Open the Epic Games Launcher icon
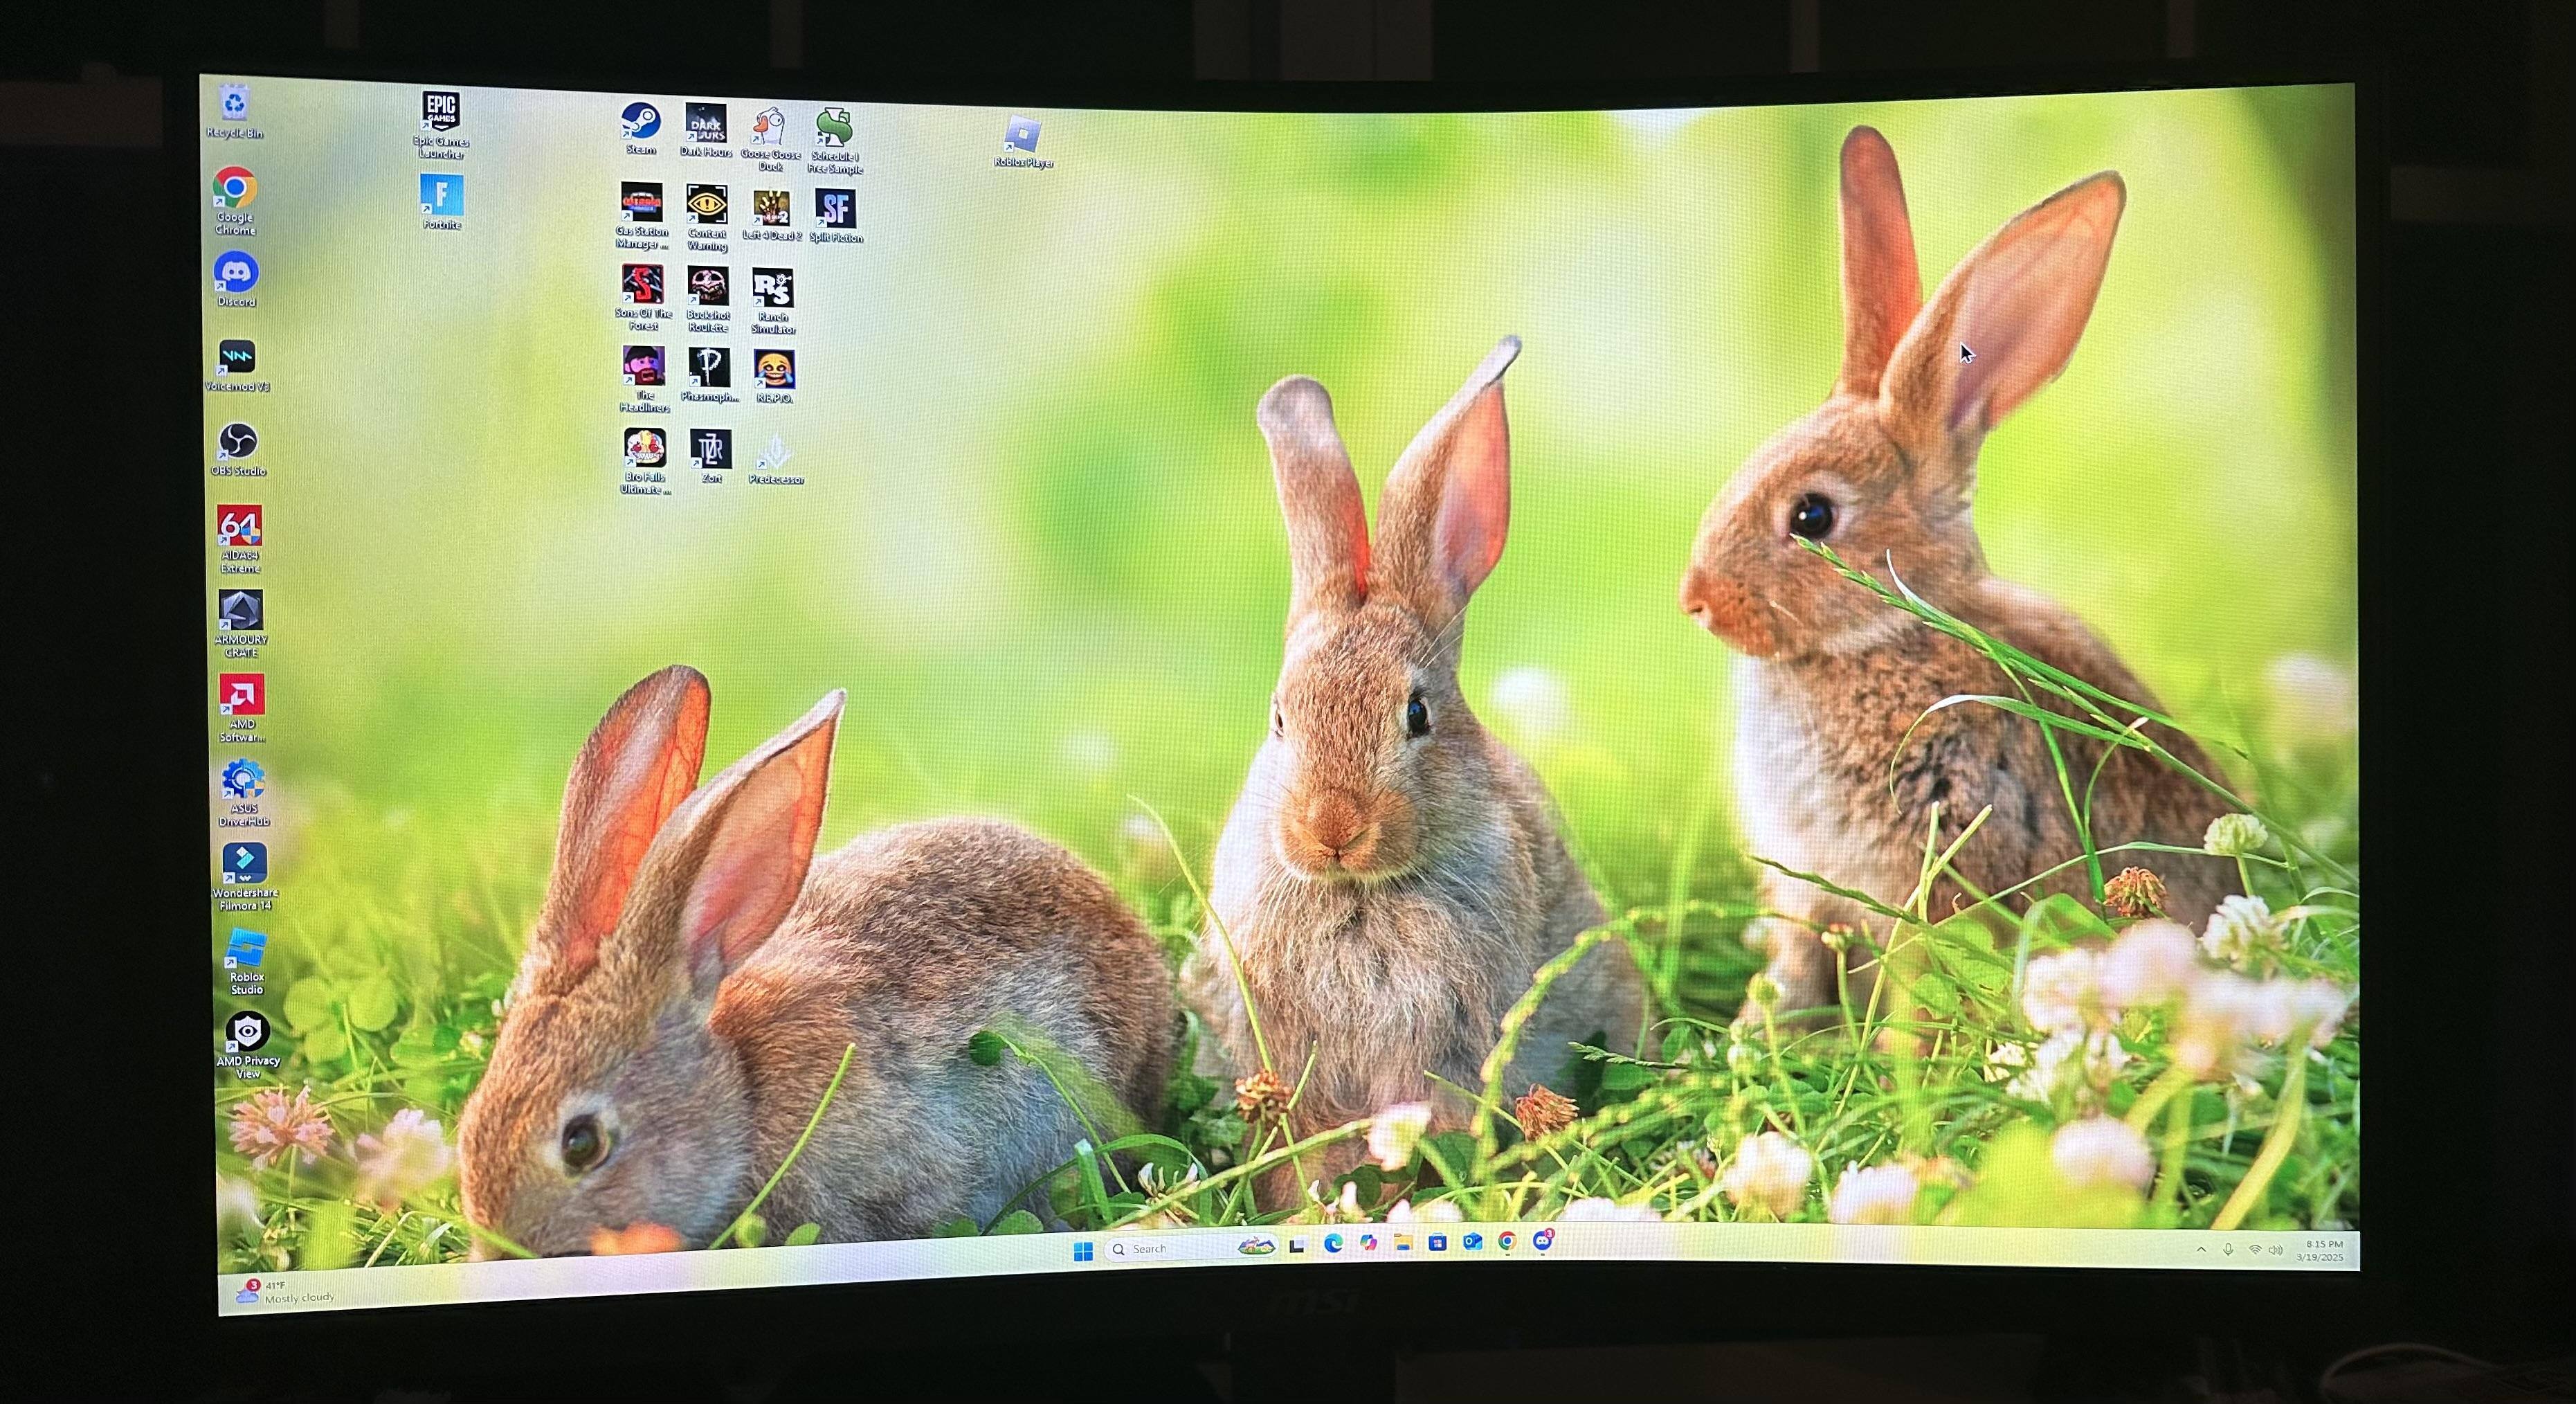2576x1404 pixels. (x=441, y=112)
